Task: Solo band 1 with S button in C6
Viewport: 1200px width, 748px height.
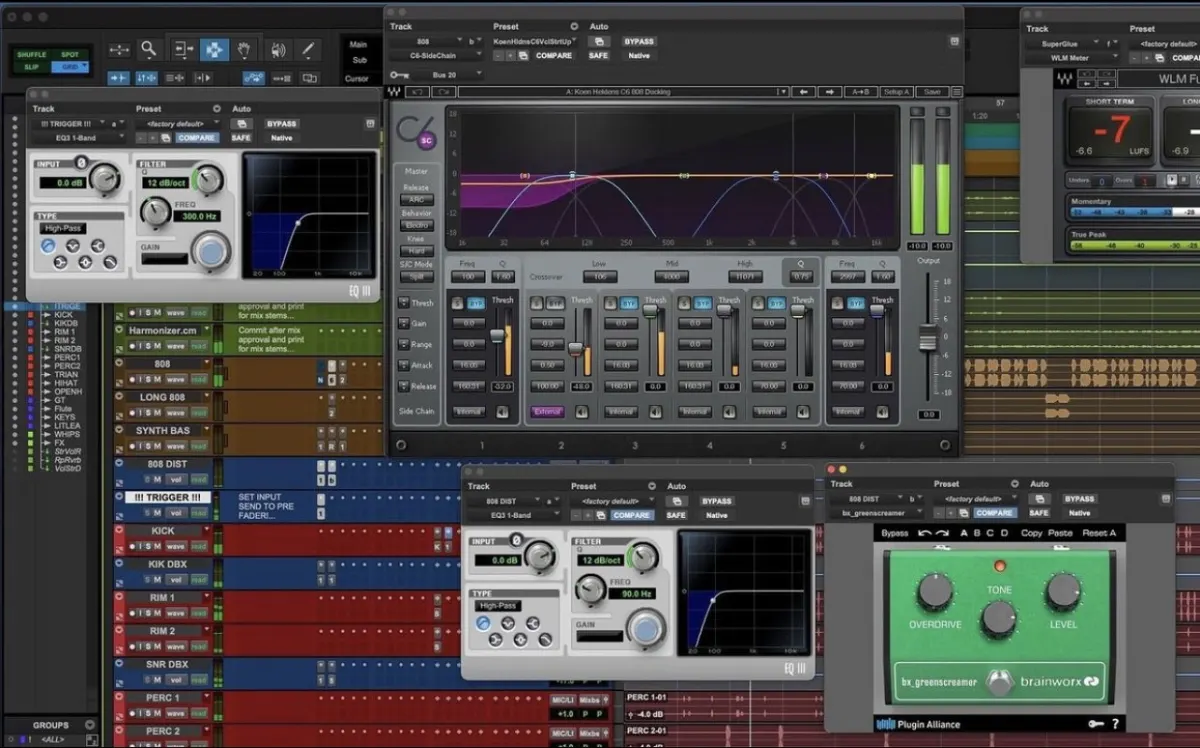Action: point(457,303)
